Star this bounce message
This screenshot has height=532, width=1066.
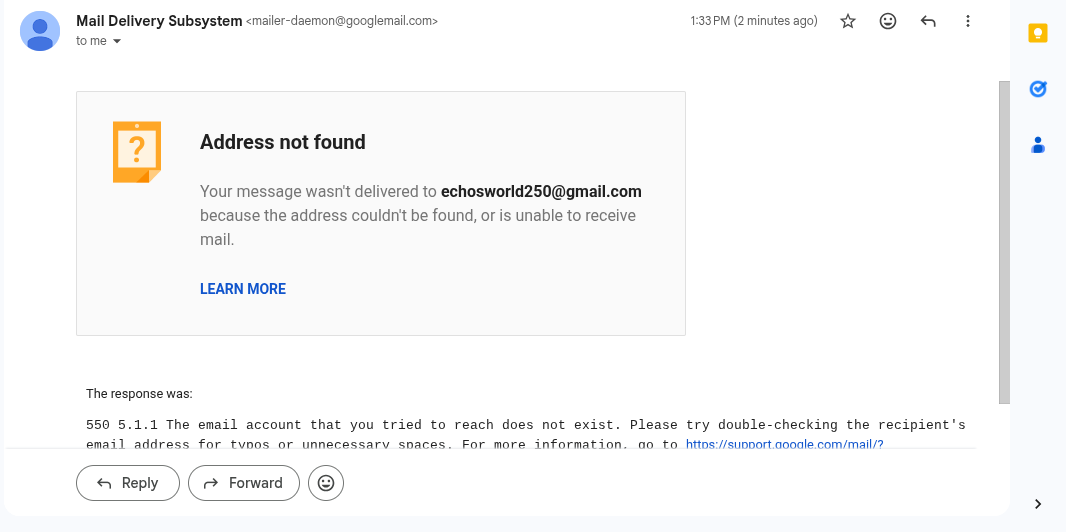point(848,21)
